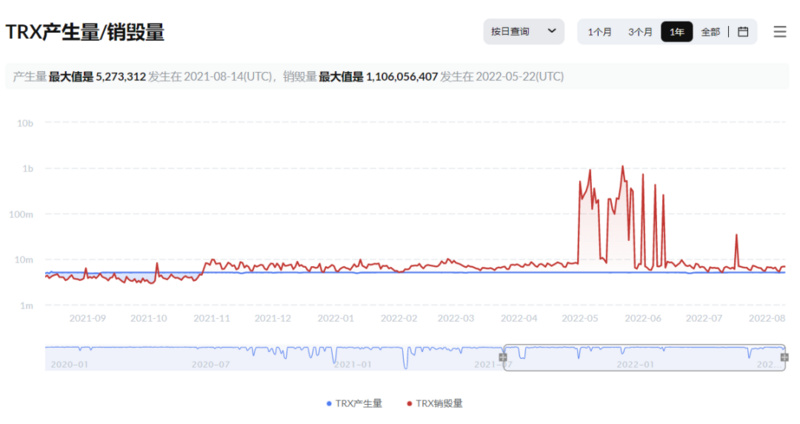Image resolution: width=800 pixels, height=424 pixels.
Task: Click the red TRX销毁量 legend dot
Action: [409, 403]
